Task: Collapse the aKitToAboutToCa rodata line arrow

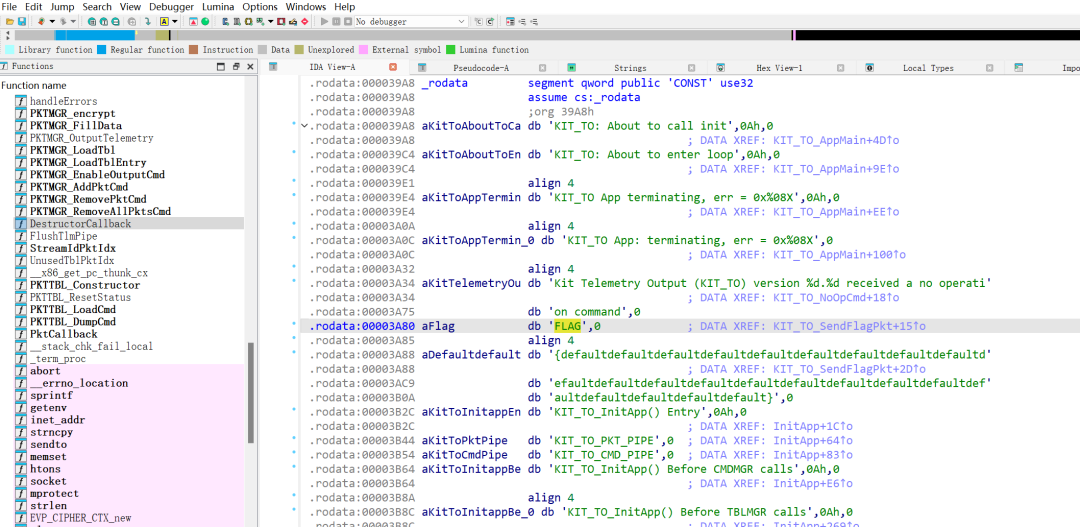Action: click(x=304, y=126)
